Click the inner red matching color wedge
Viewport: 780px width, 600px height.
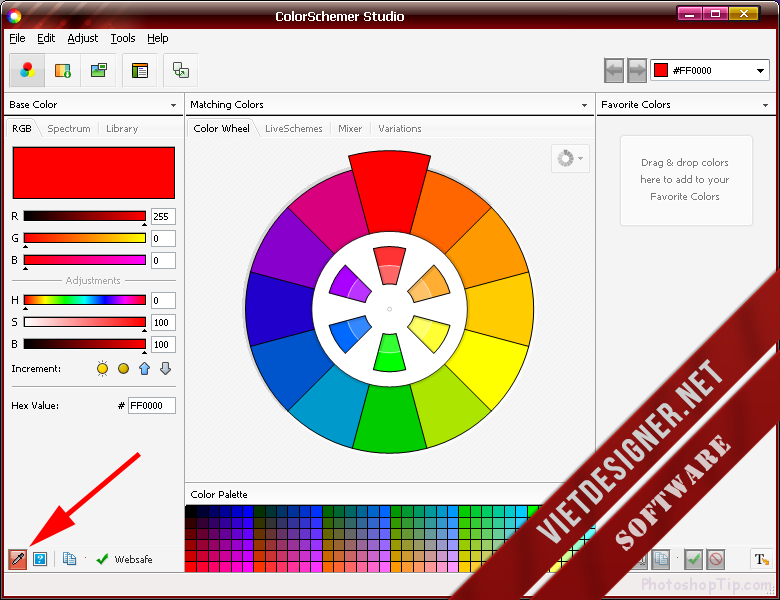tap(390, 266)
